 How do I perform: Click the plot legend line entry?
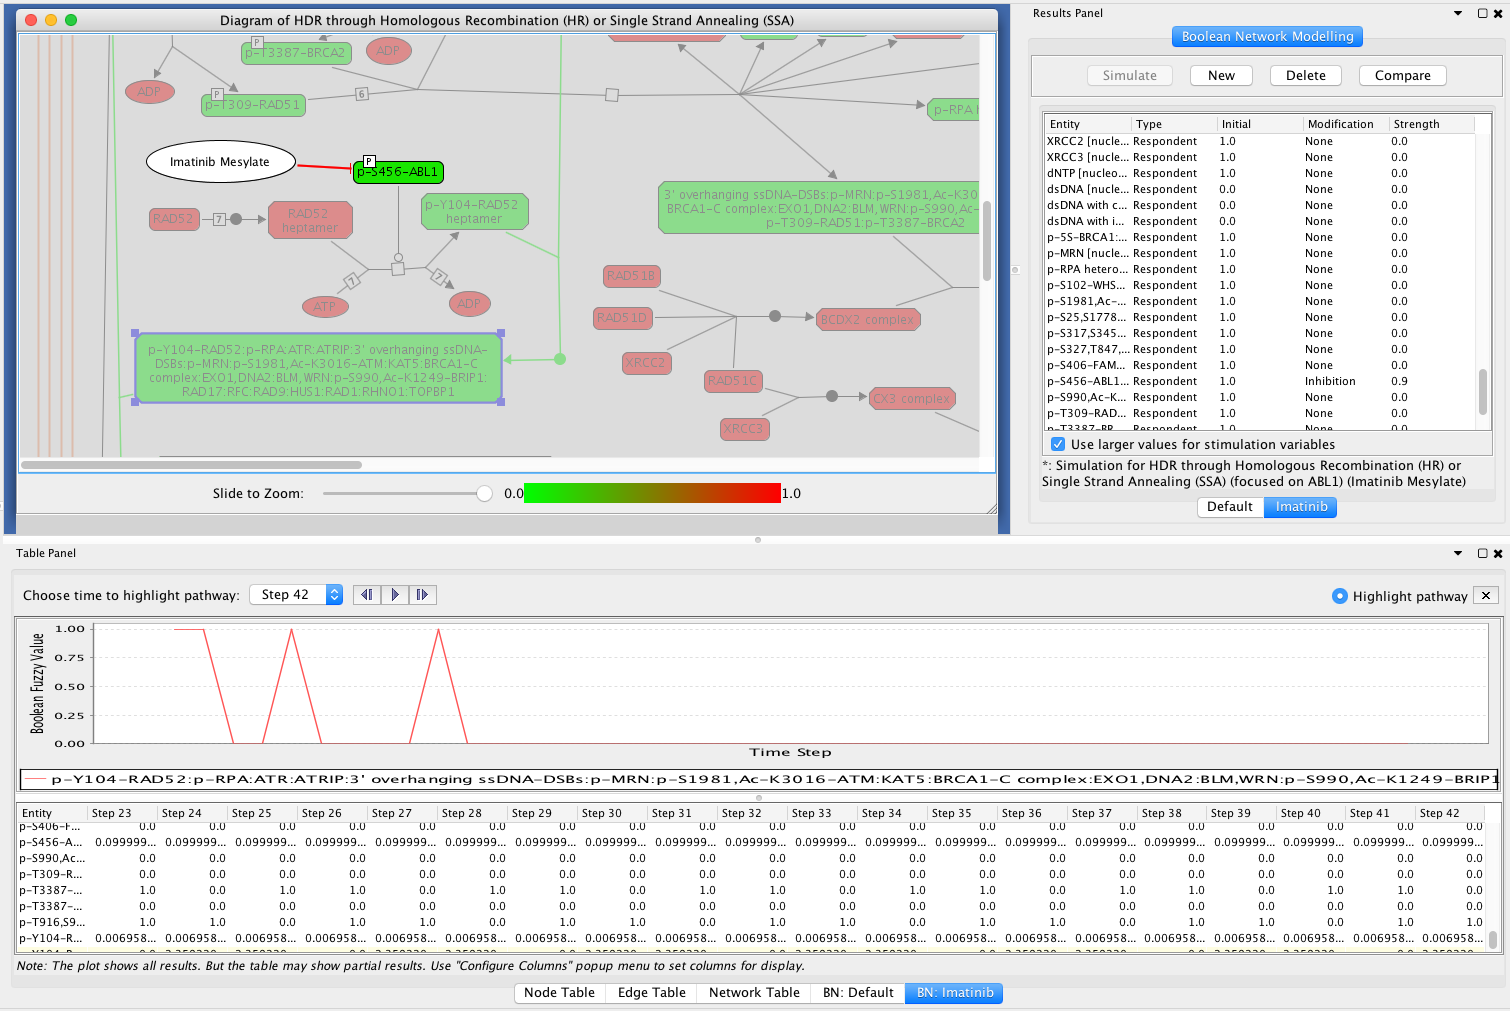[x=760, y=779]
